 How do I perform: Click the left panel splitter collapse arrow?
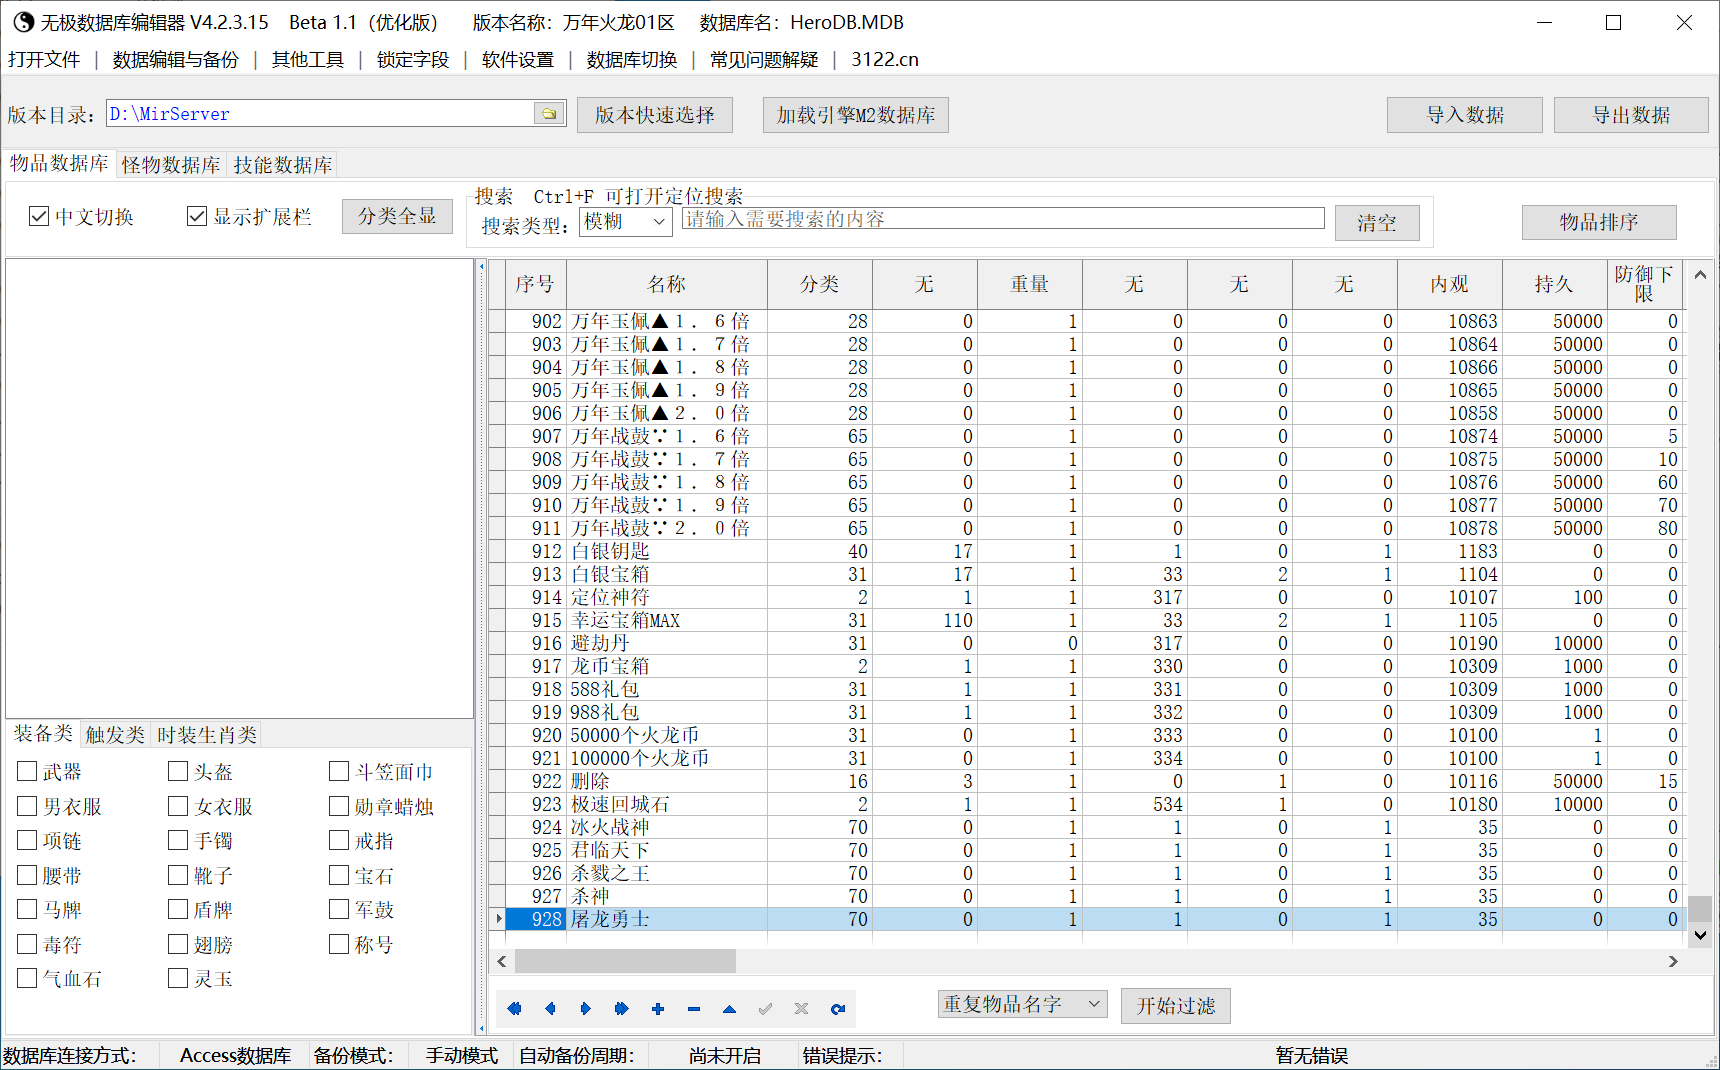click(x=481, y=267)
